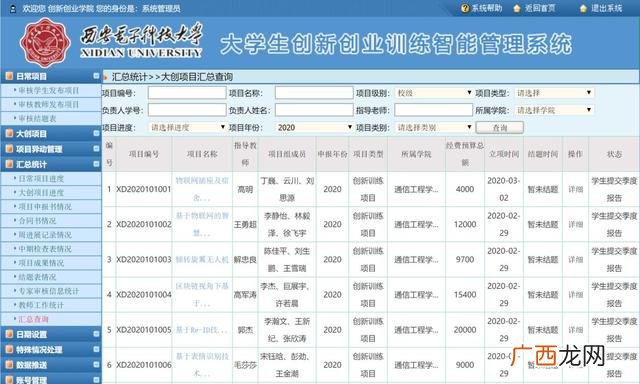This screenshot has height=384, width=640.
Task: Open 合同书情况 in sidebar
Action: click(38, 220)
